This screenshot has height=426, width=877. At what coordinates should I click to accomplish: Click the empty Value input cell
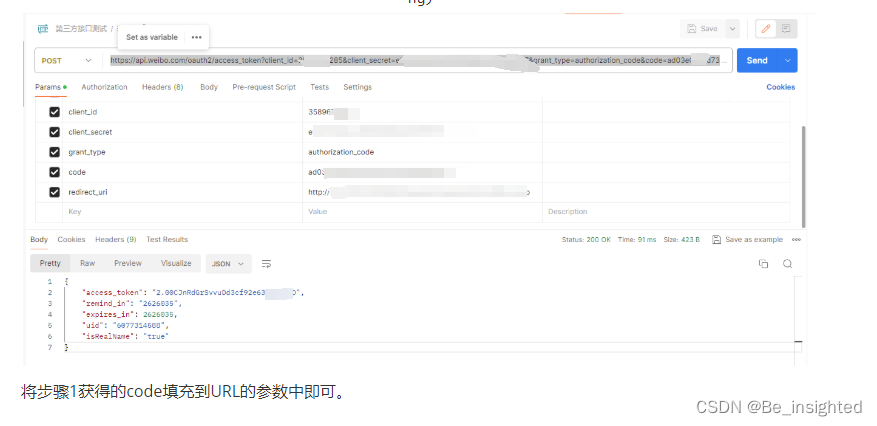point(422,212)
